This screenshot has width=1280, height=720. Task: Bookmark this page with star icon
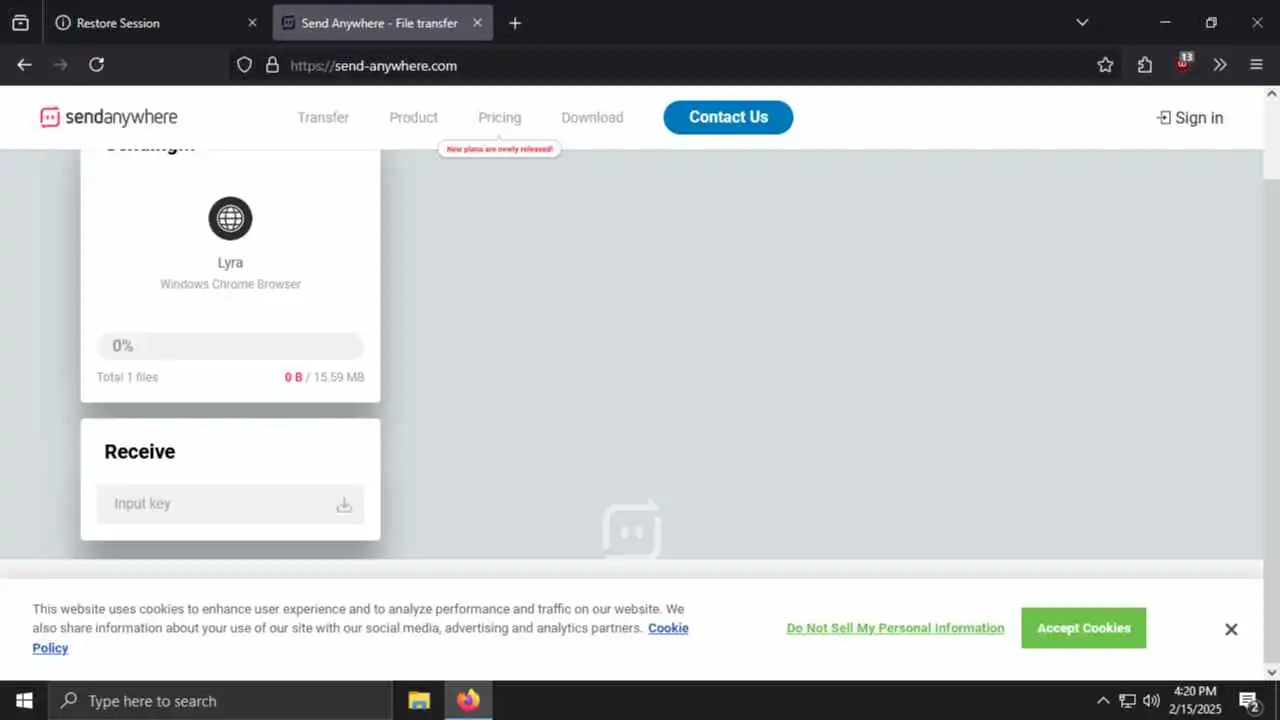coord(1105,65)
